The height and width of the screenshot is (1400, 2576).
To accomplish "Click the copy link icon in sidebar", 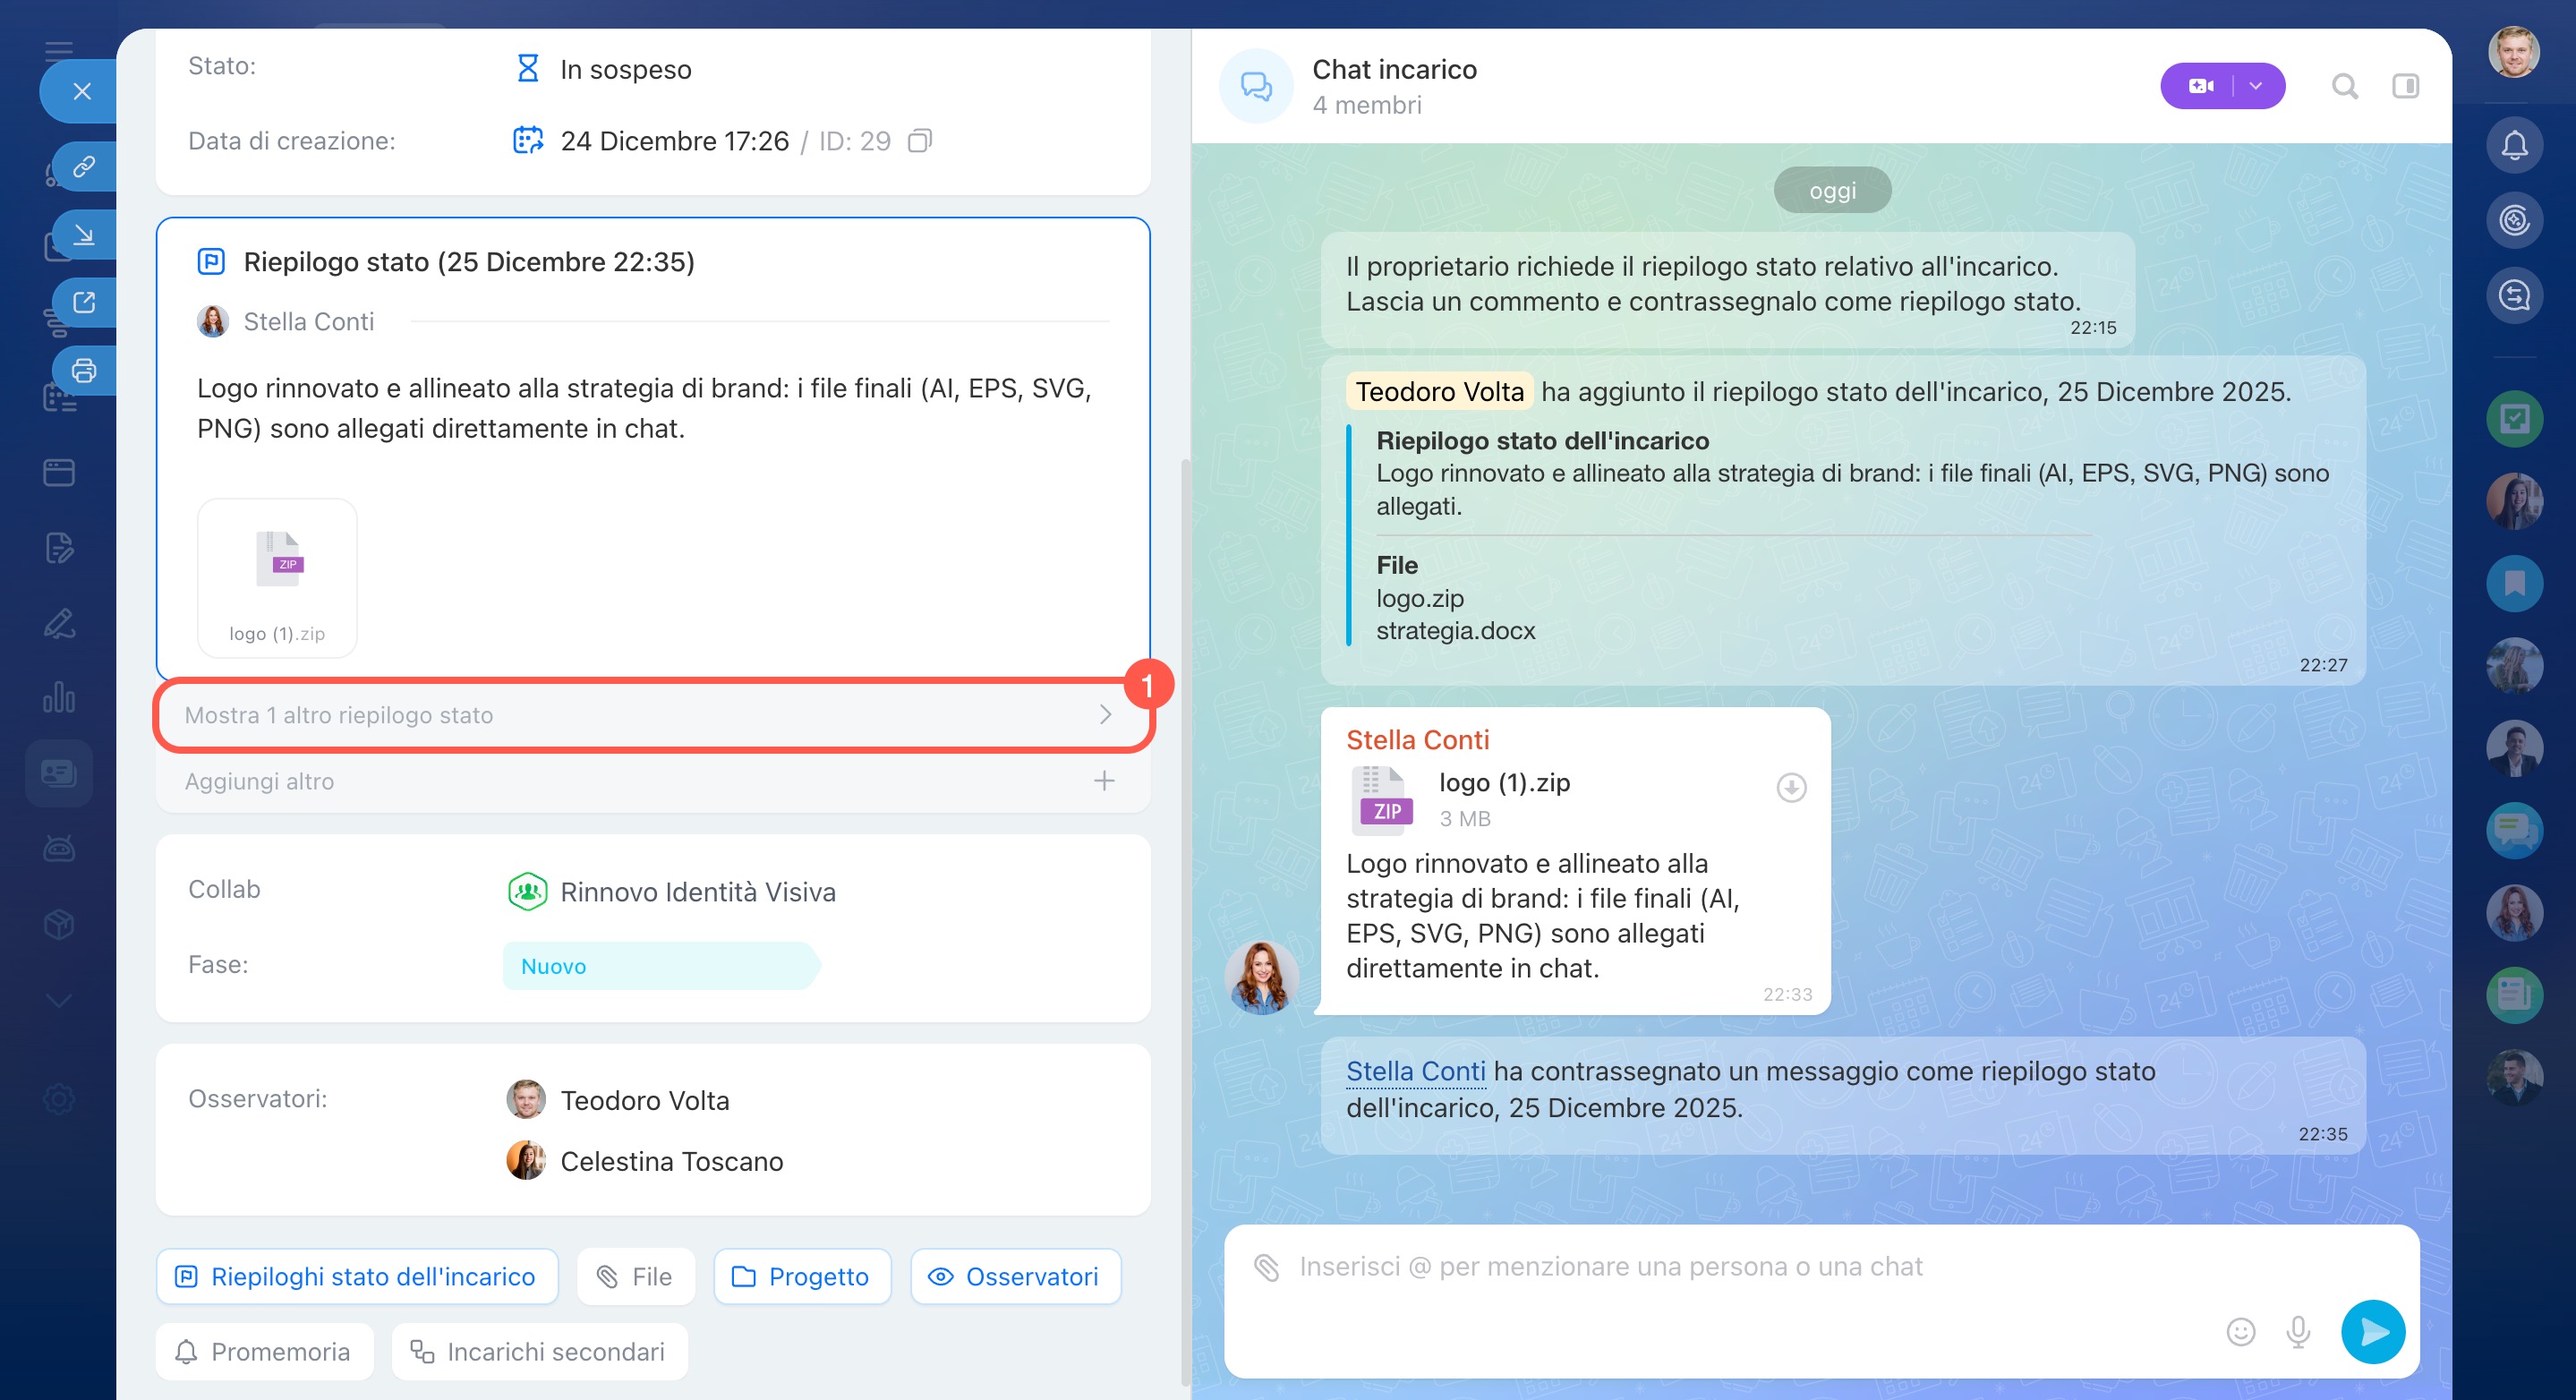I will click(84, 165).
